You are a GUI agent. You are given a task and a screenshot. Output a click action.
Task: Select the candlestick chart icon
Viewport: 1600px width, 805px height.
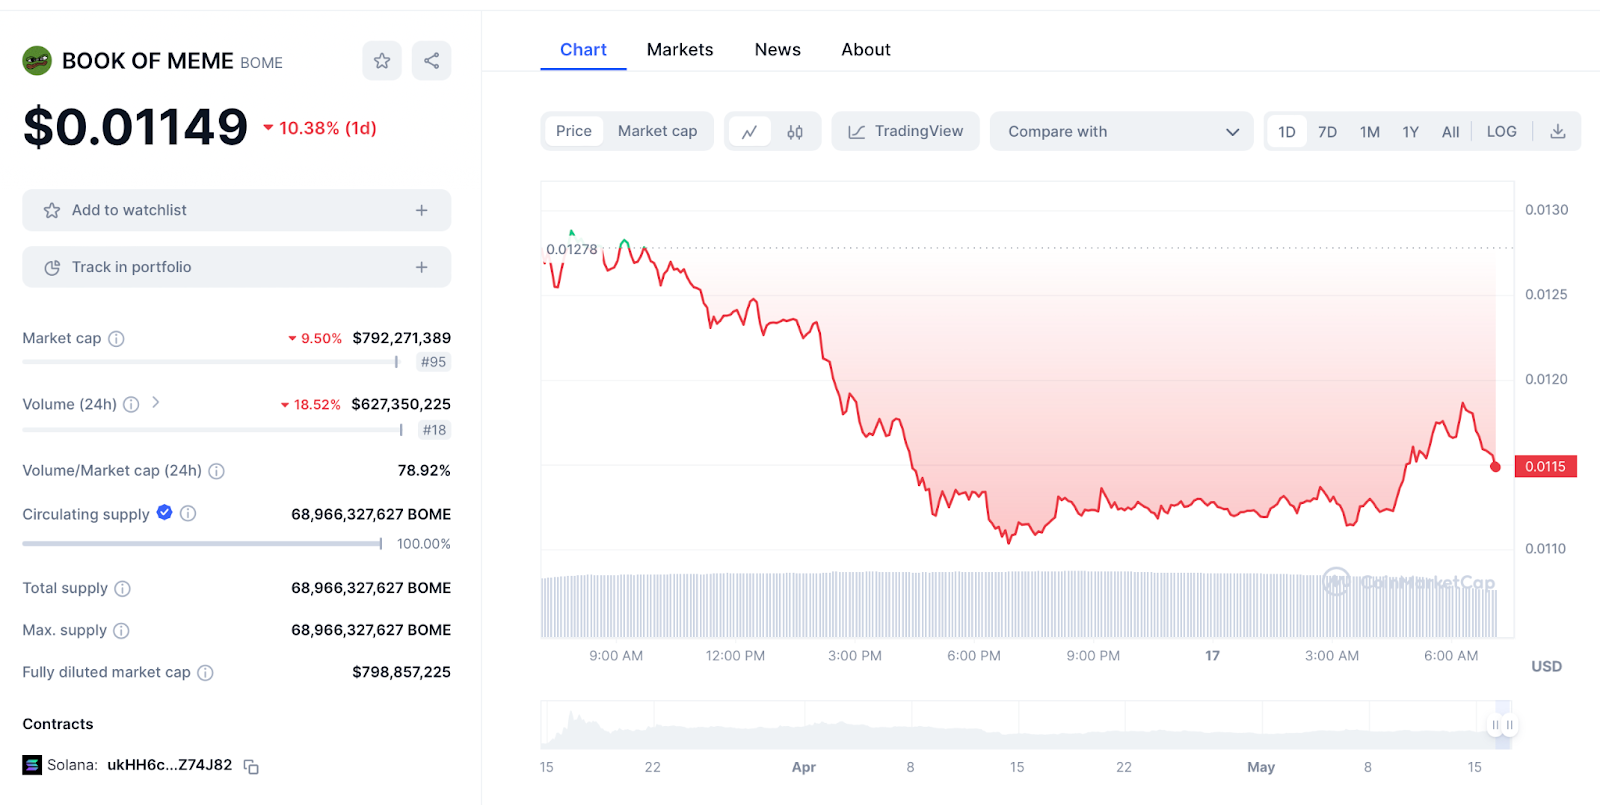click(795, 132)
